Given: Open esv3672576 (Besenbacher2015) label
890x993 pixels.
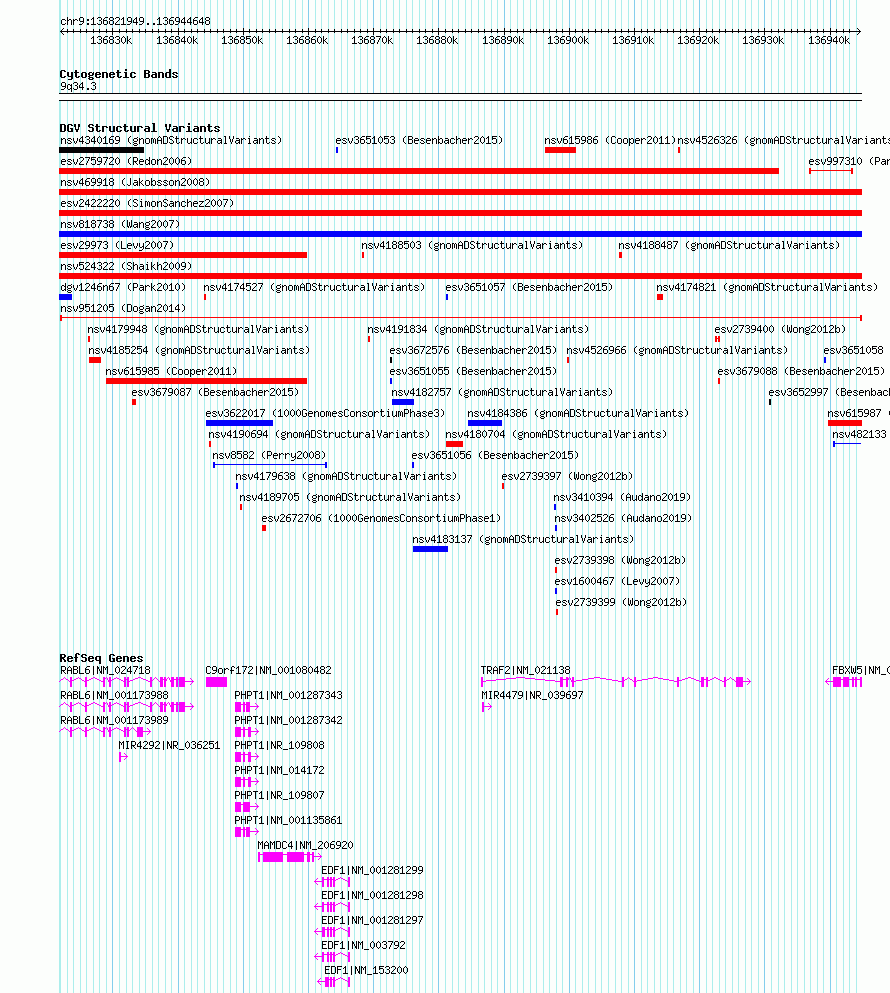Looking at the screenshot, I should (x=473, y=350).
